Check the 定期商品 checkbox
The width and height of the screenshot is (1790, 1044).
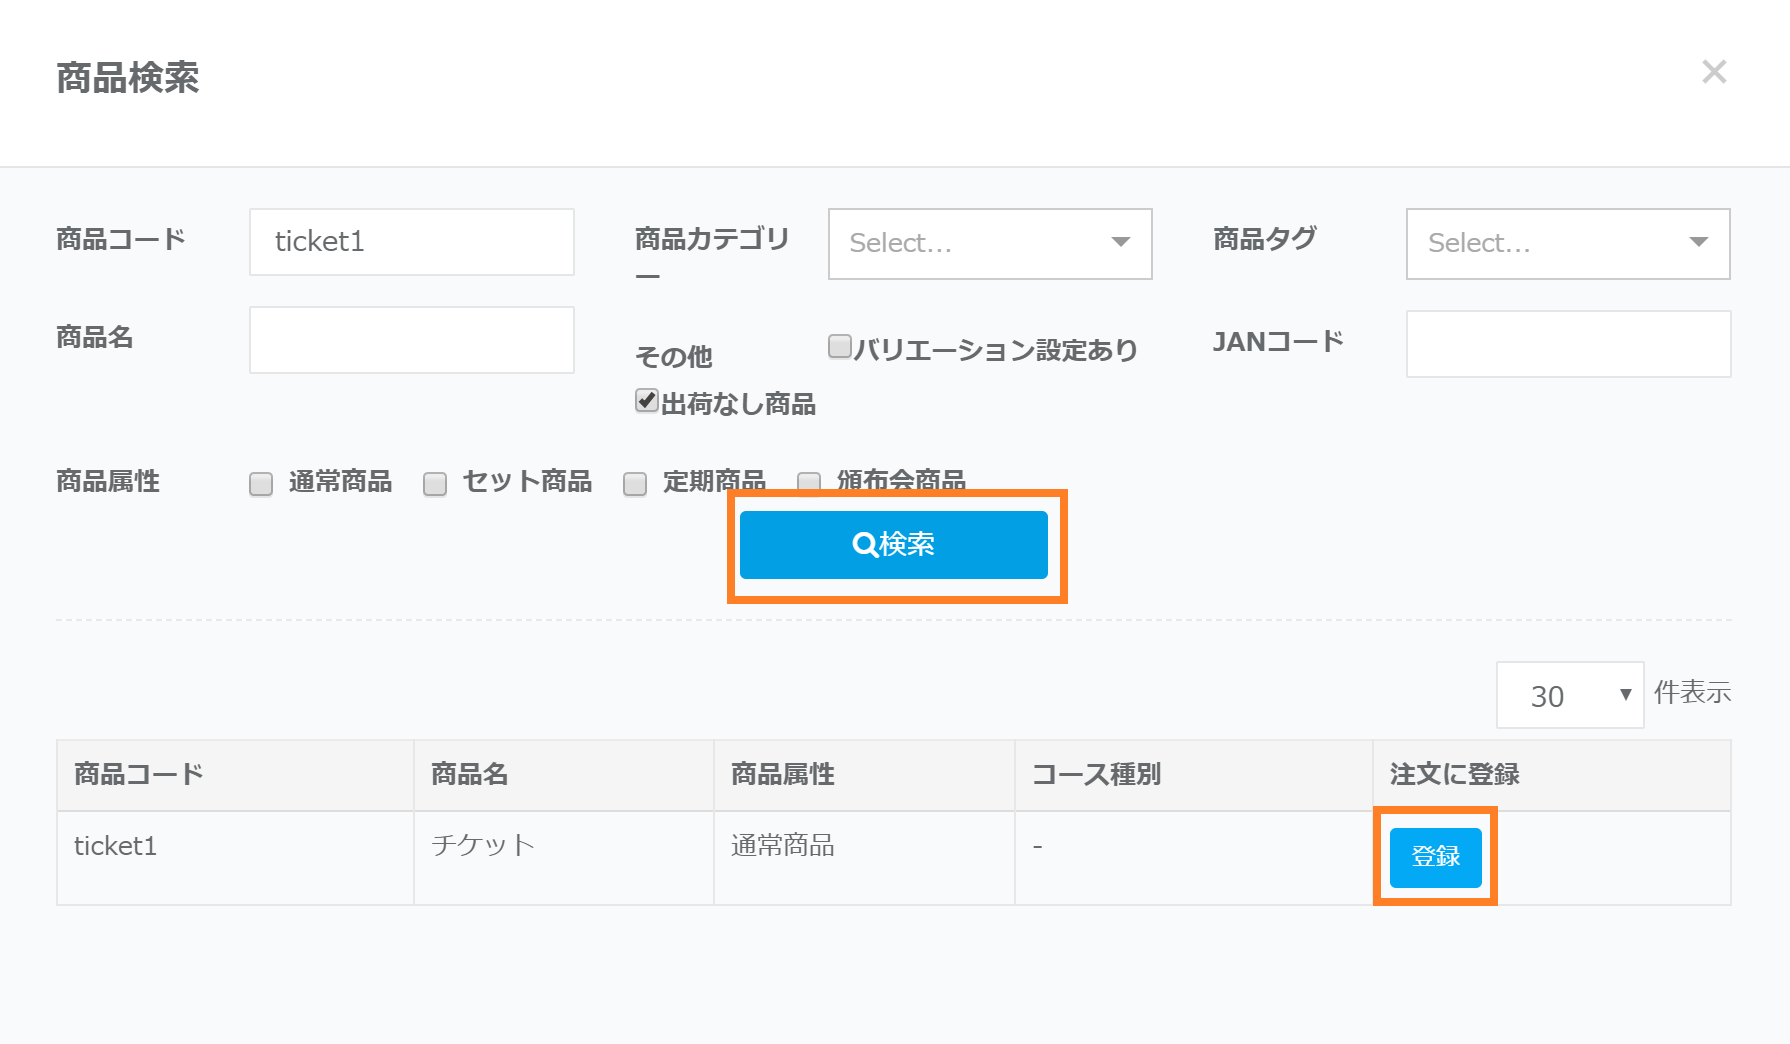click(635, 484)
